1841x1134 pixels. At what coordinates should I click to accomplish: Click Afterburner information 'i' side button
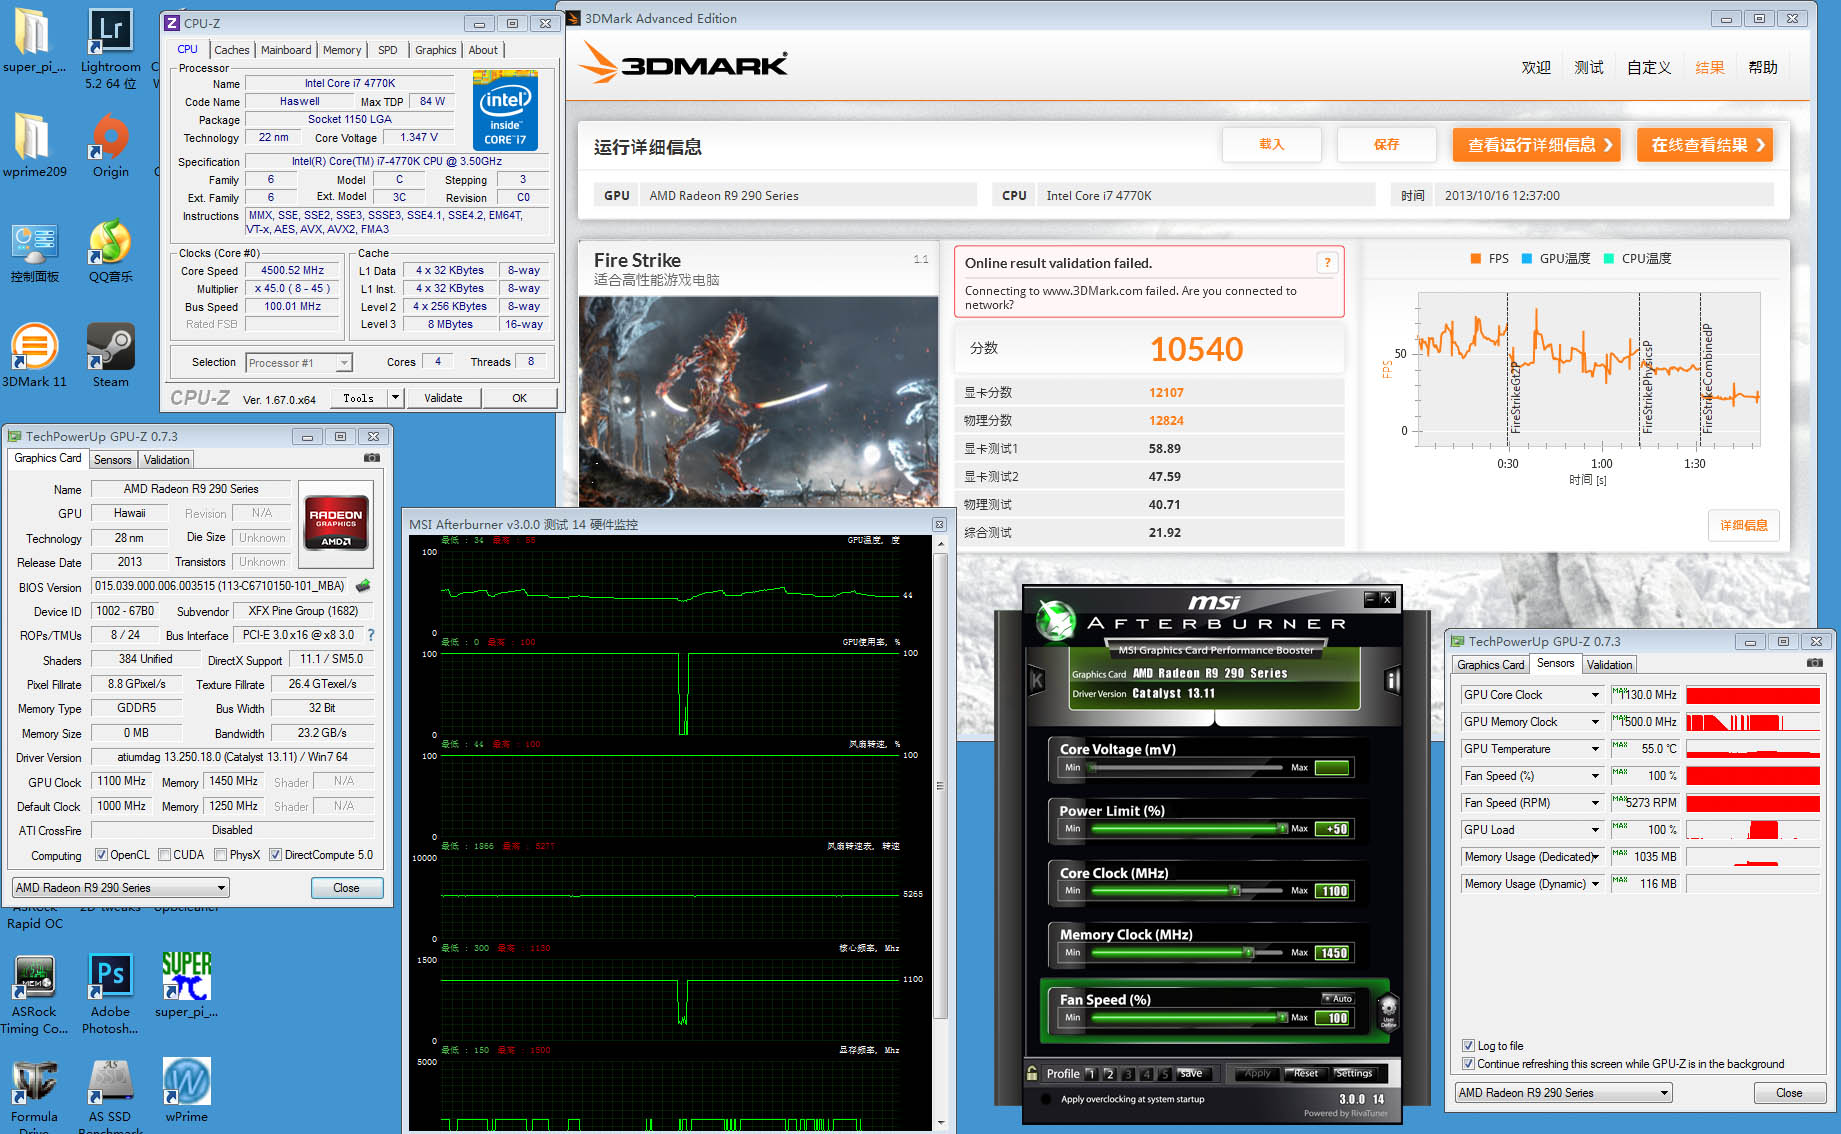click(x=1391, y=681)
